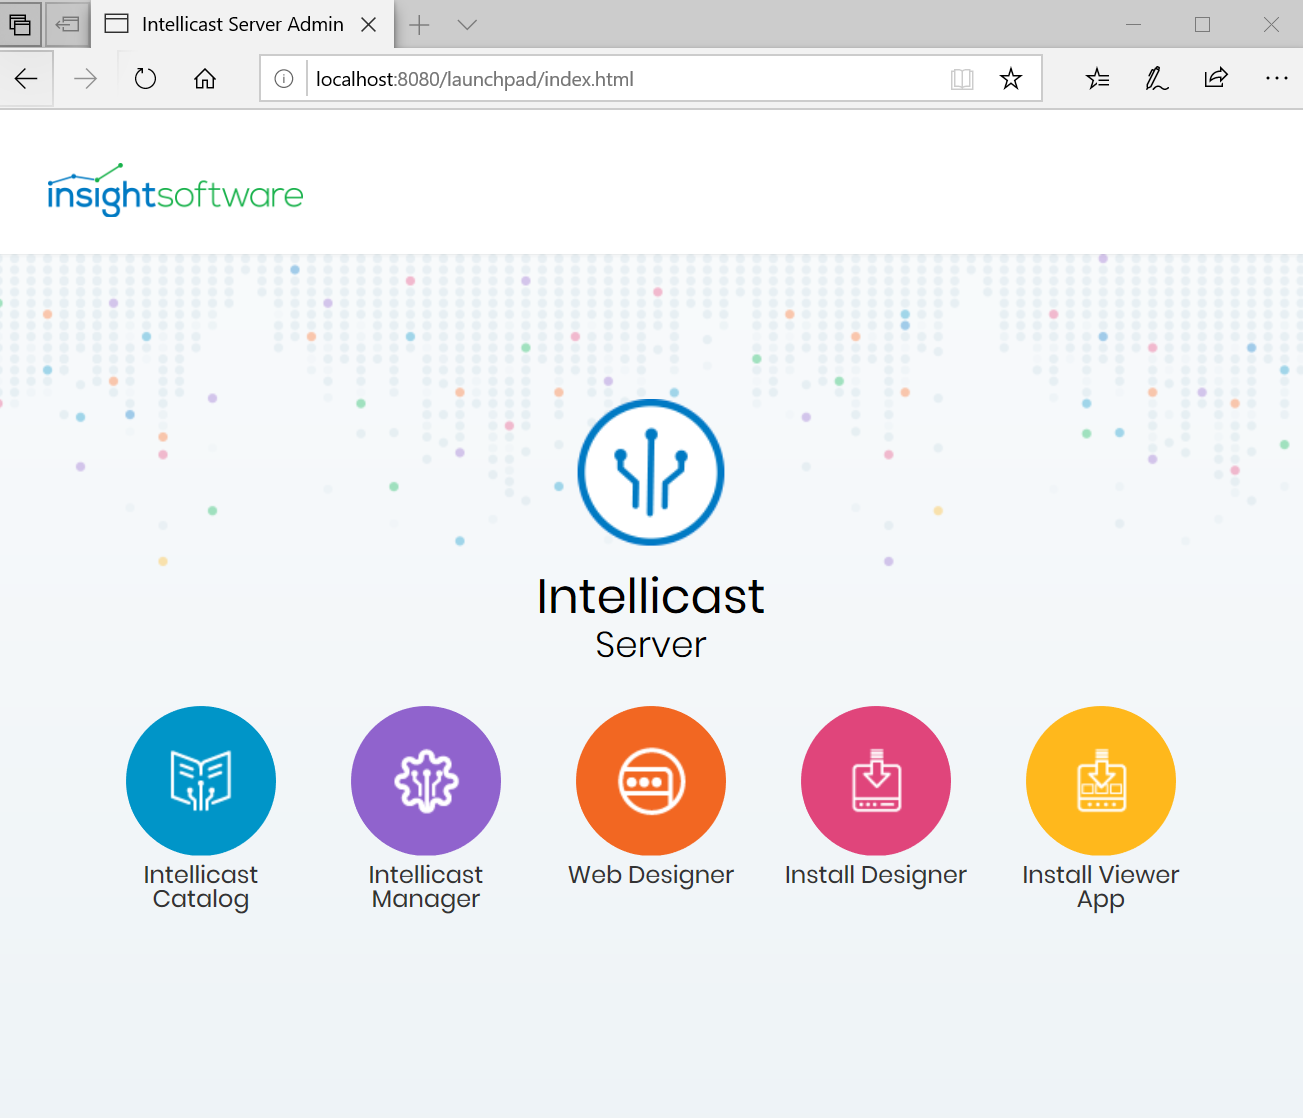
Task: Click the Intellicast heading text
Action: [651, 597]
